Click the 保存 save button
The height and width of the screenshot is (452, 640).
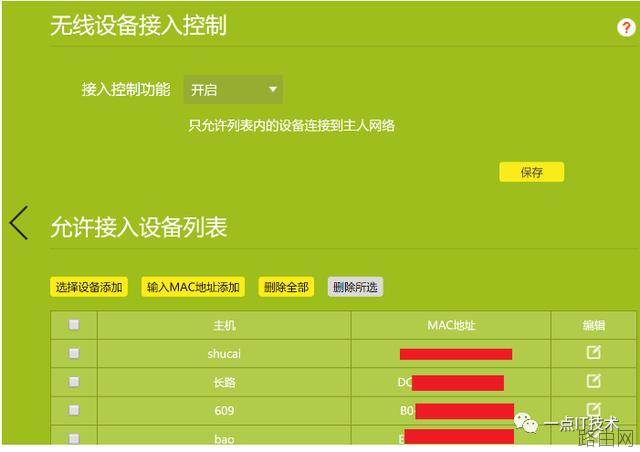pyautogui.click(x=531, y=172)
